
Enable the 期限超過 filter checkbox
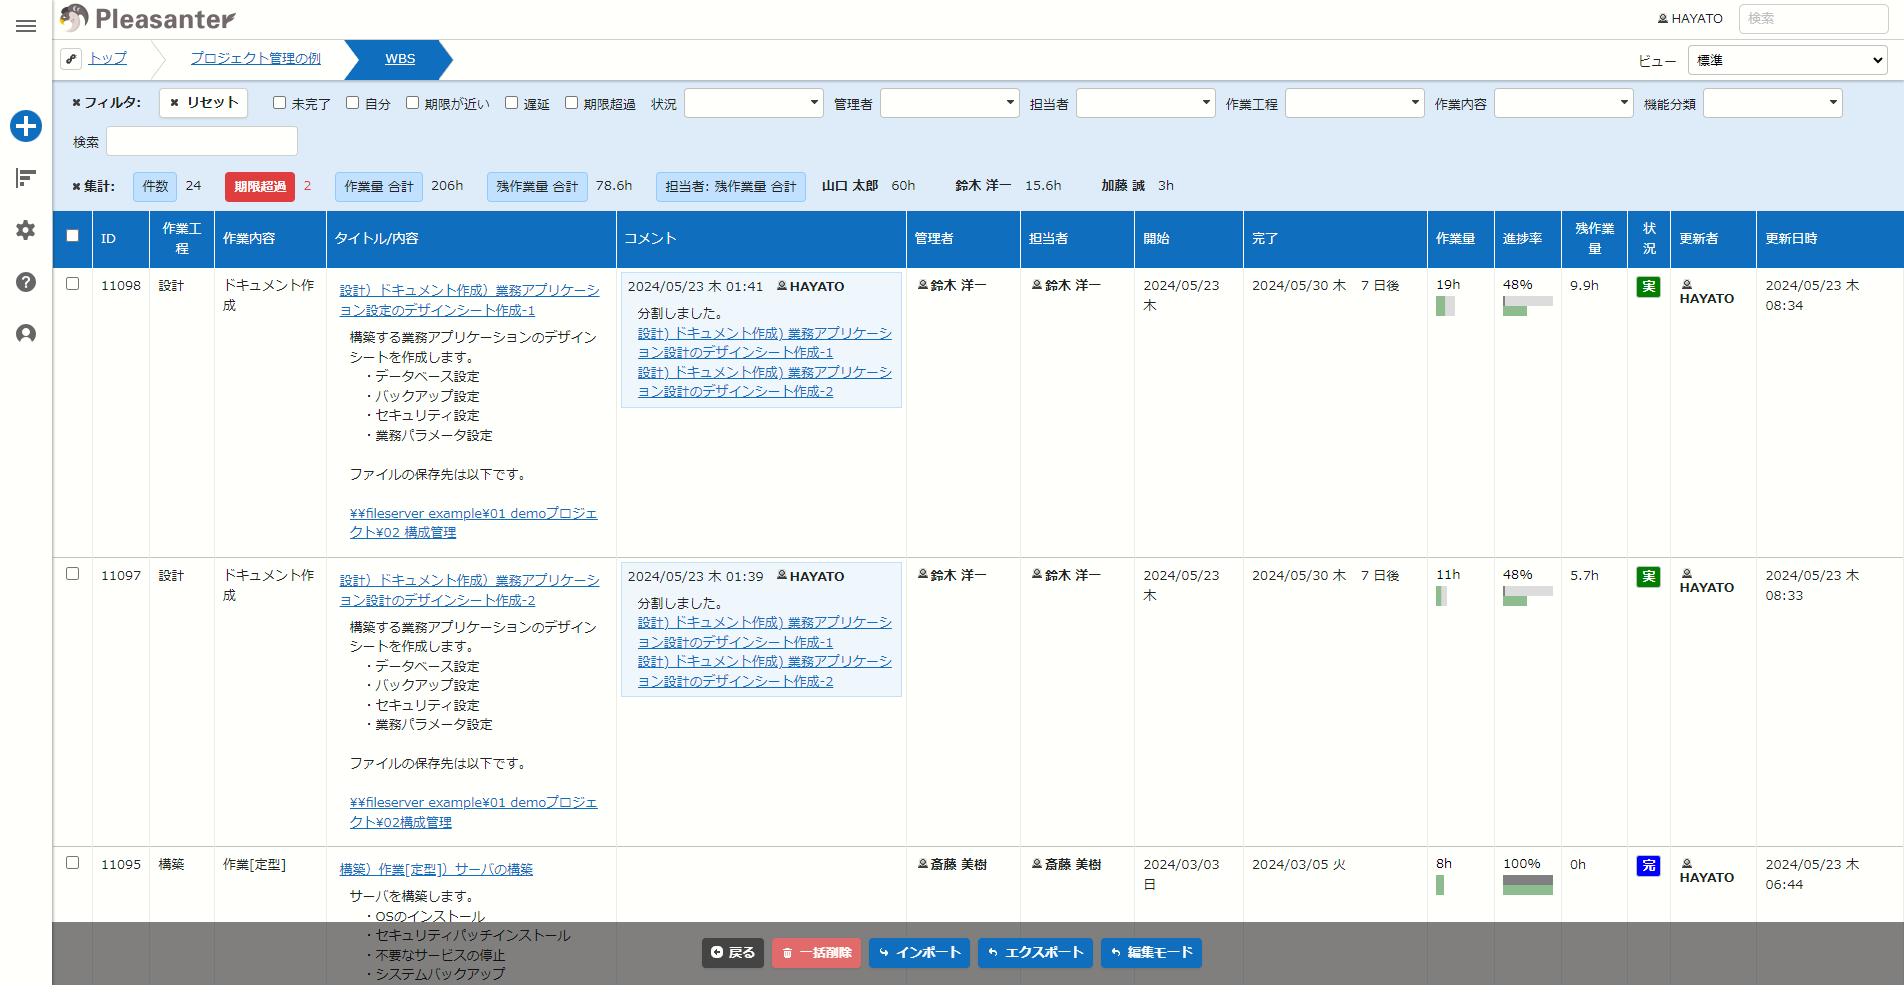pyautogui.click(x=572, y=102)
